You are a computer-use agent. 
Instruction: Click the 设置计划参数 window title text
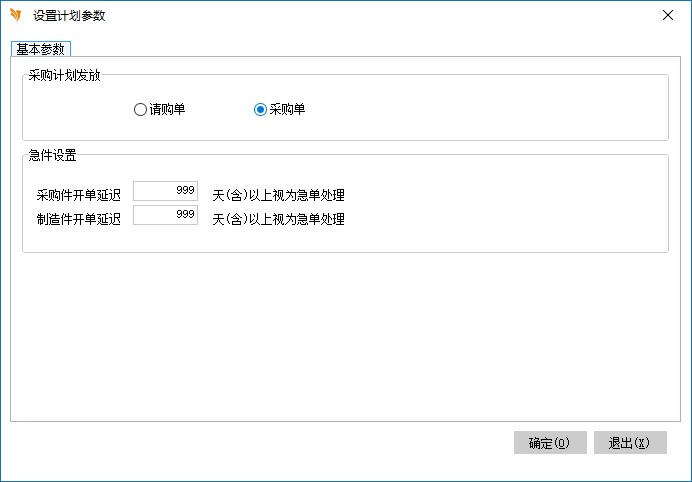click(69, 16)
